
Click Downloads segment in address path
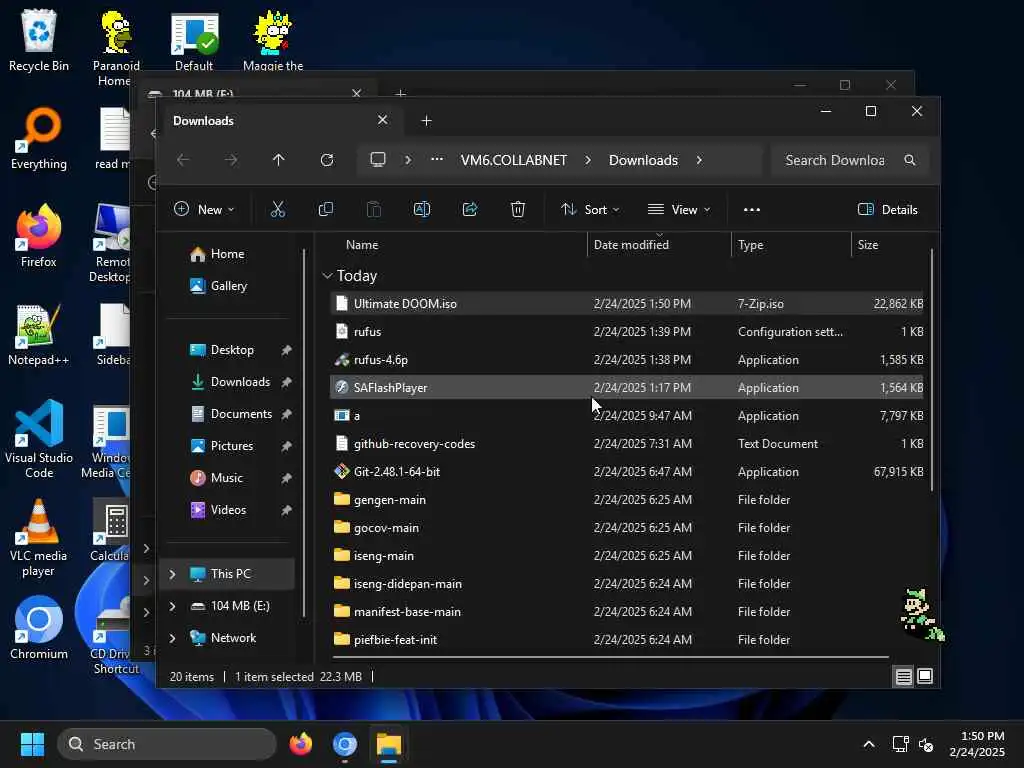pyautogui.click(x=643, y=160)
